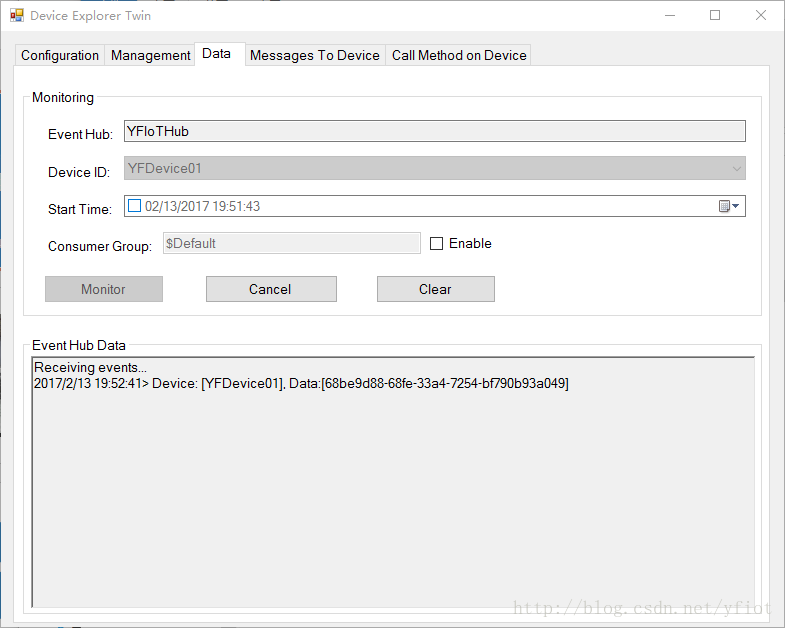Viewport: 785px width, 628px height.
Task: Open the Management tab
Action: pyautogui.click(x=150, y=55)
